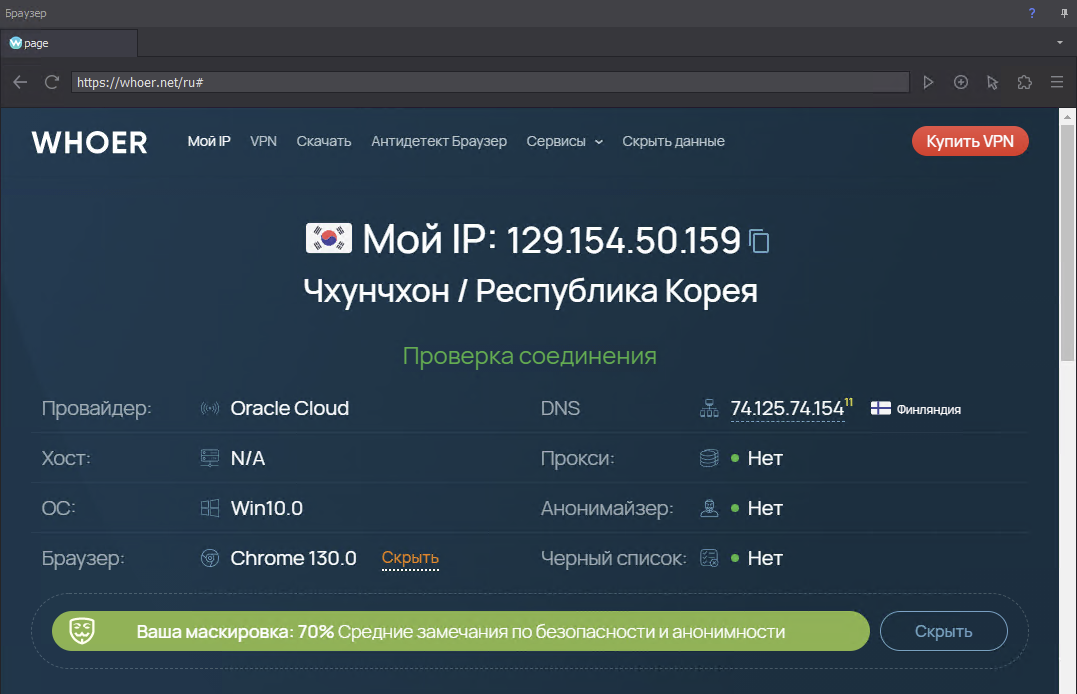
Task: Click the Финляндия country label
Action: point(929,410)
